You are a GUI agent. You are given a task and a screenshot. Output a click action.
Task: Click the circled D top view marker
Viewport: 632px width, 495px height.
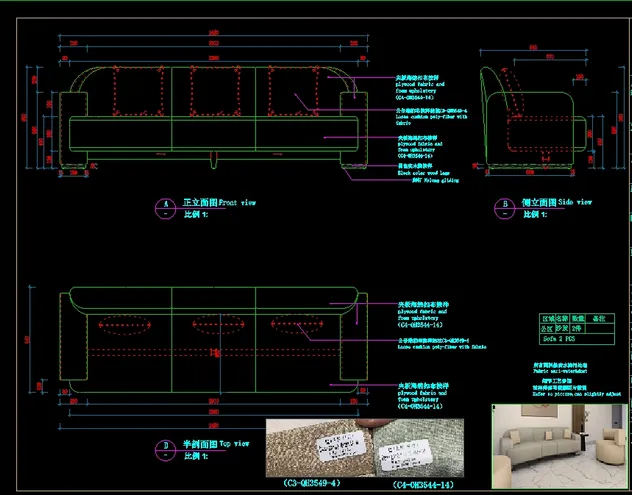(166, 450)
